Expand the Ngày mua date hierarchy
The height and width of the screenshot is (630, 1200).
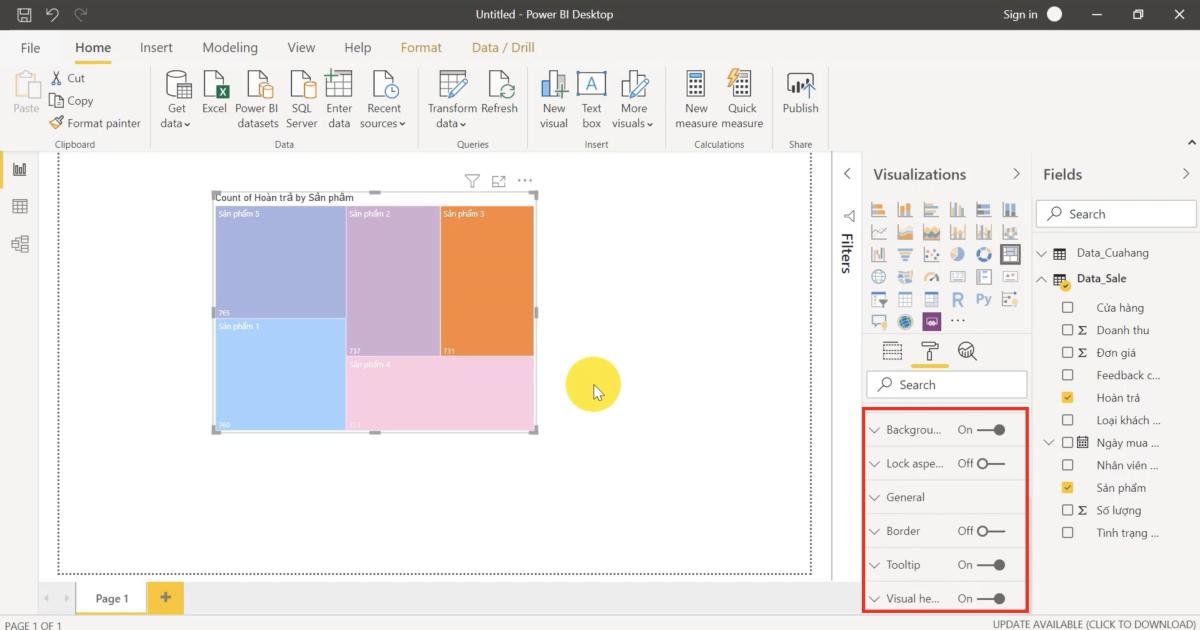click(1048, 442)
